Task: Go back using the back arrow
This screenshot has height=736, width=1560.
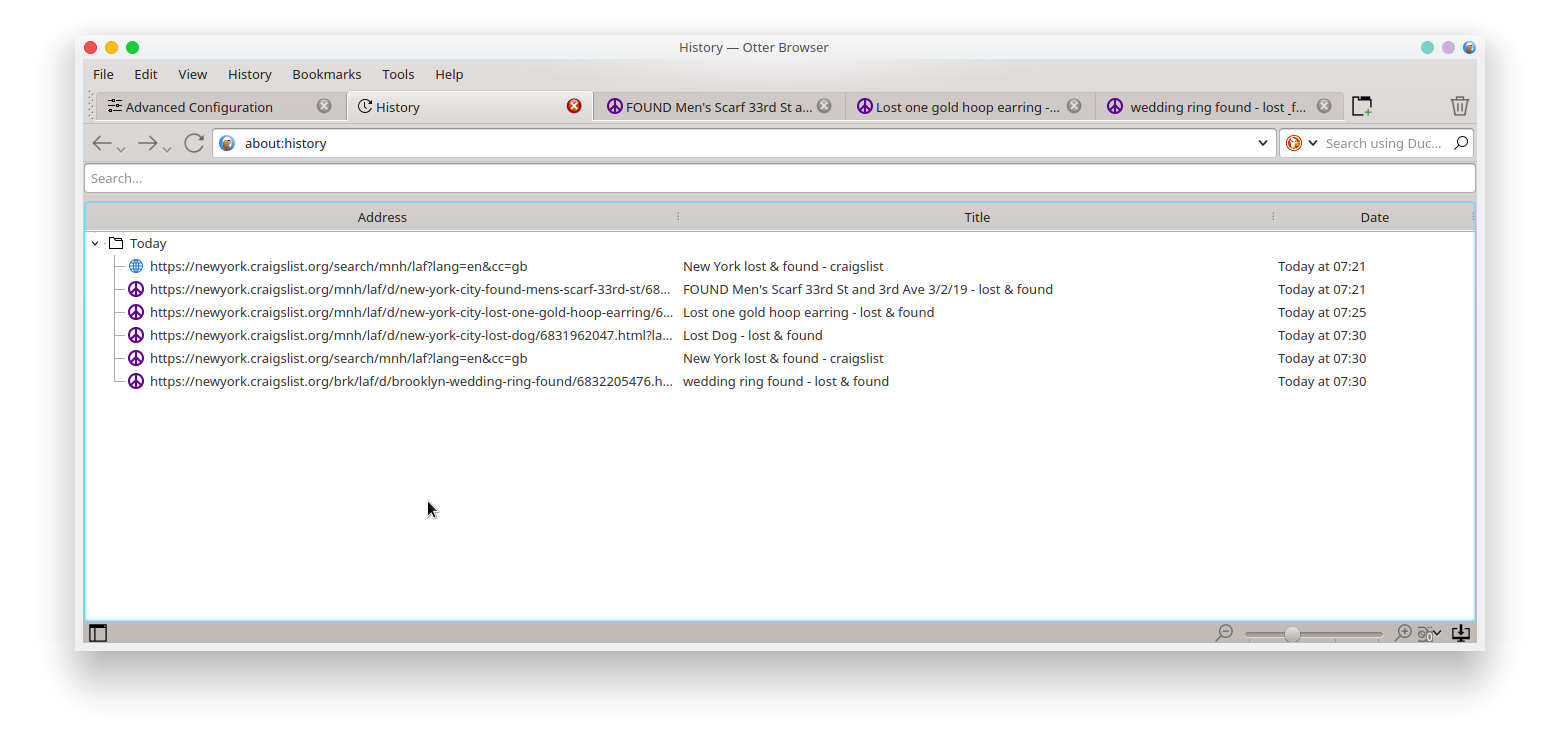Action: pos(101,143)
